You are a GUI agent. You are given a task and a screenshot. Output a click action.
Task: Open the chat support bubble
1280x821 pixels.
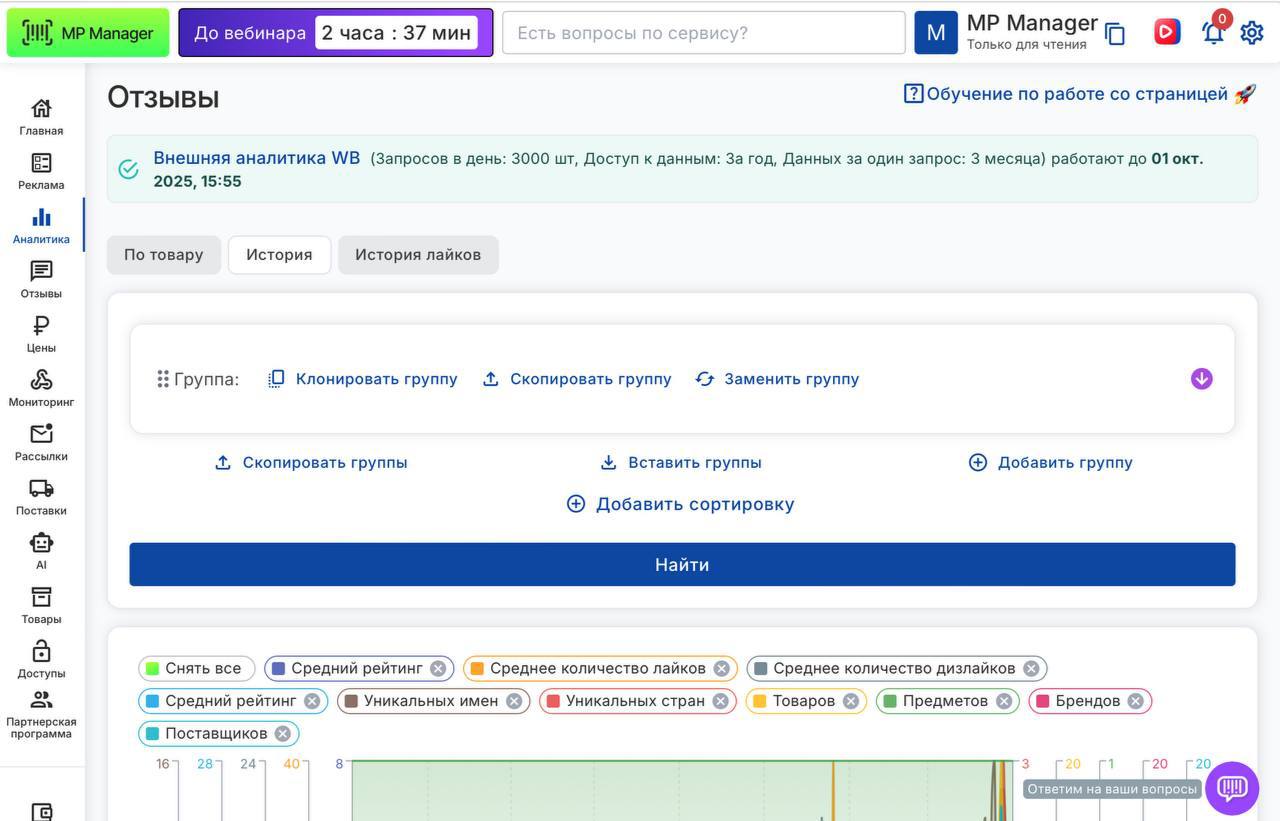point(1232,788)
